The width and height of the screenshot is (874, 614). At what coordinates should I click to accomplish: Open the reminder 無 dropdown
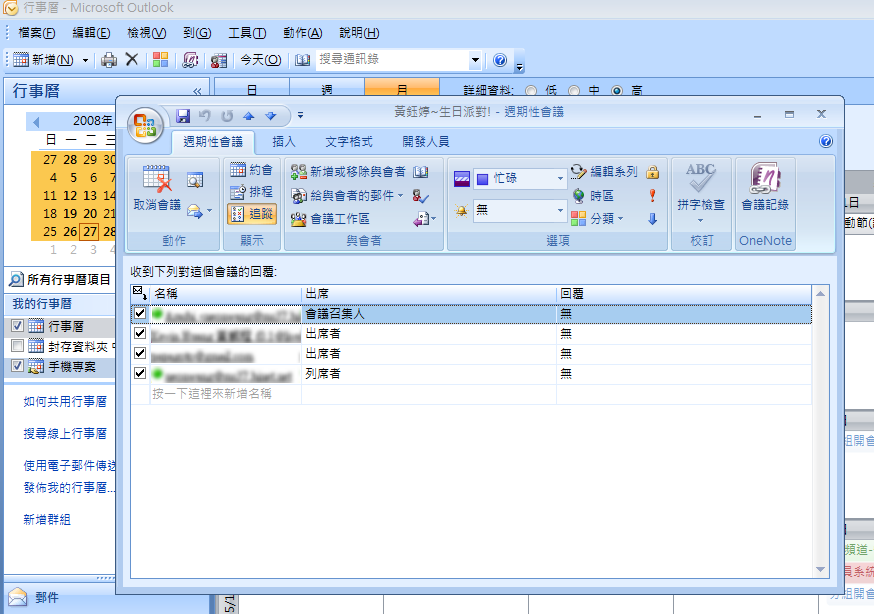click(x=560, y=210)
